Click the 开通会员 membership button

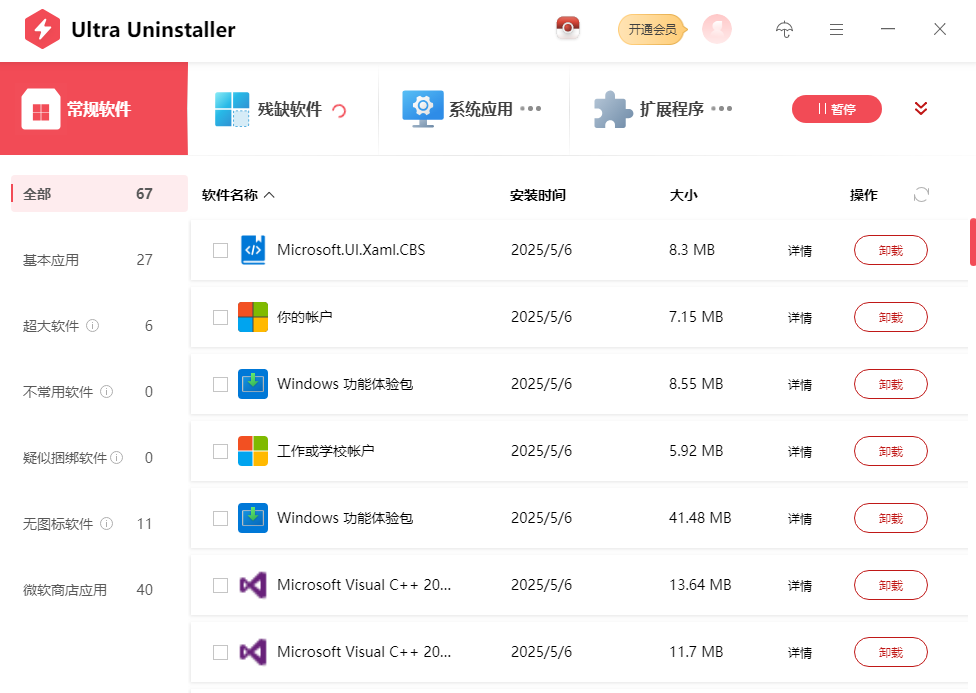click(651, 29)
